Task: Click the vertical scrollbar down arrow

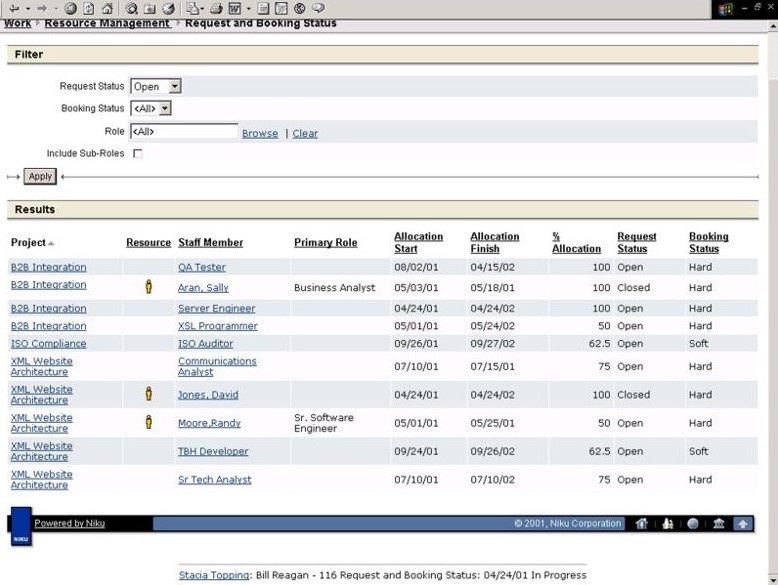Action: point(773,579)
